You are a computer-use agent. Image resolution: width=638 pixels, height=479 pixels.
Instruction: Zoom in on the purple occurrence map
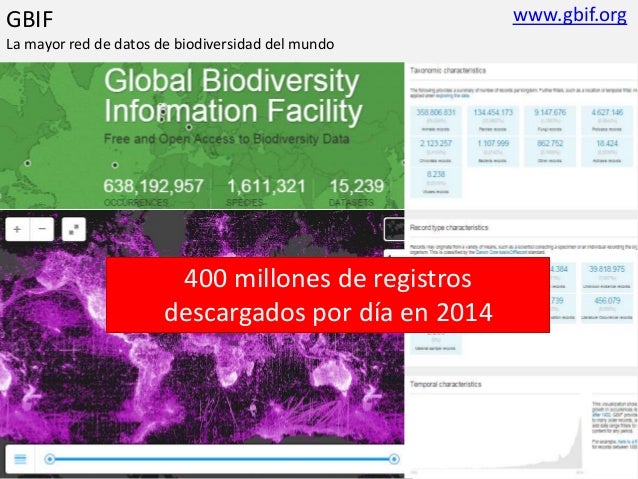click(17, 229)
